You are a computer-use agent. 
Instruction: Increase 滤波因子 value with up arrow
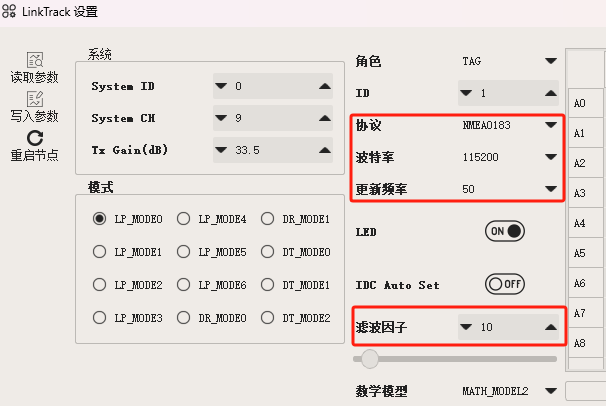coord(551,327)
